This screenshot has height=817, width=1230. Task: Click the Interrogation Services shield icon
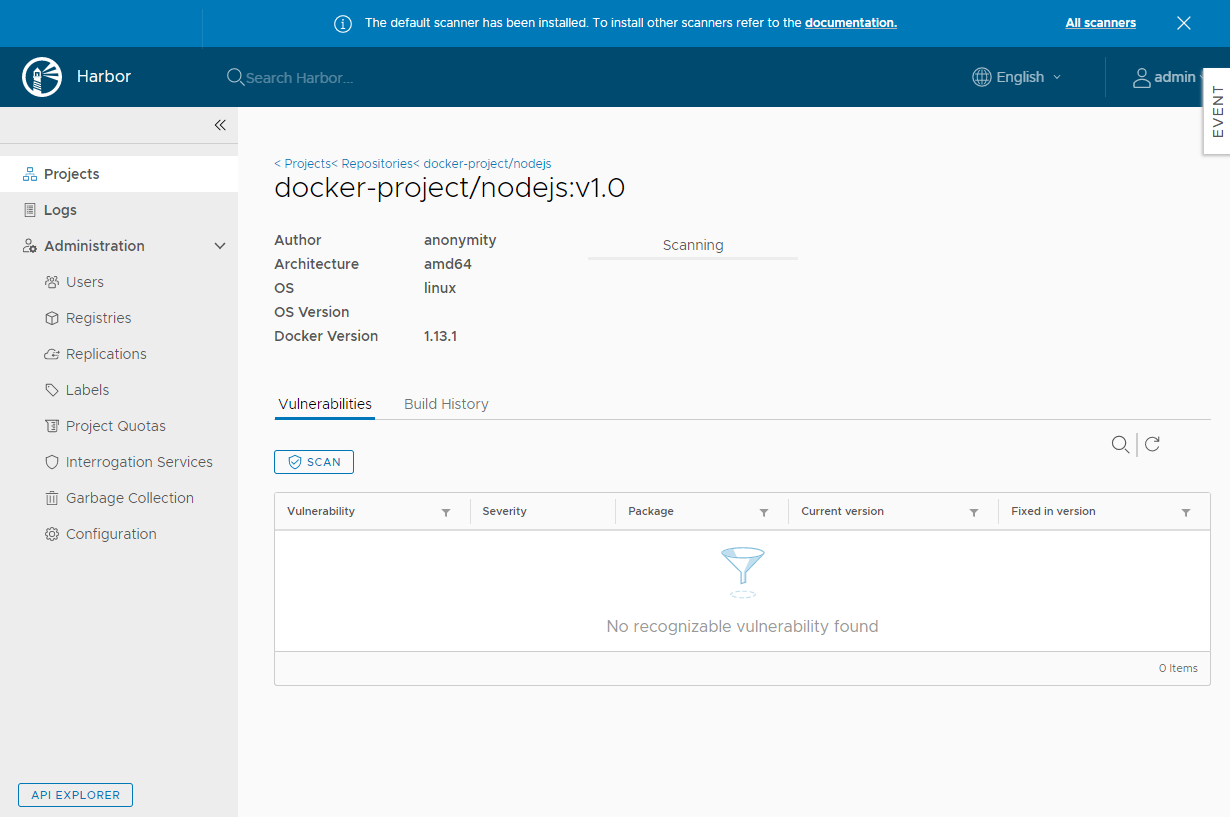pyautogui.click(x=52, y=462)
